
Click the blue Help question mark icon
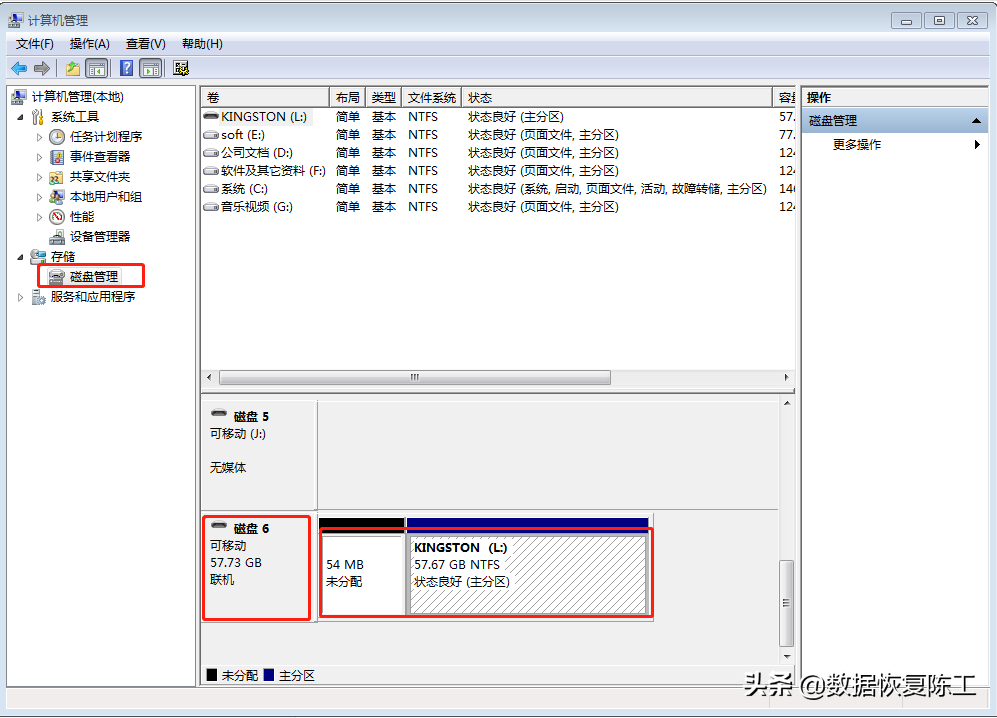coord(127,68)
